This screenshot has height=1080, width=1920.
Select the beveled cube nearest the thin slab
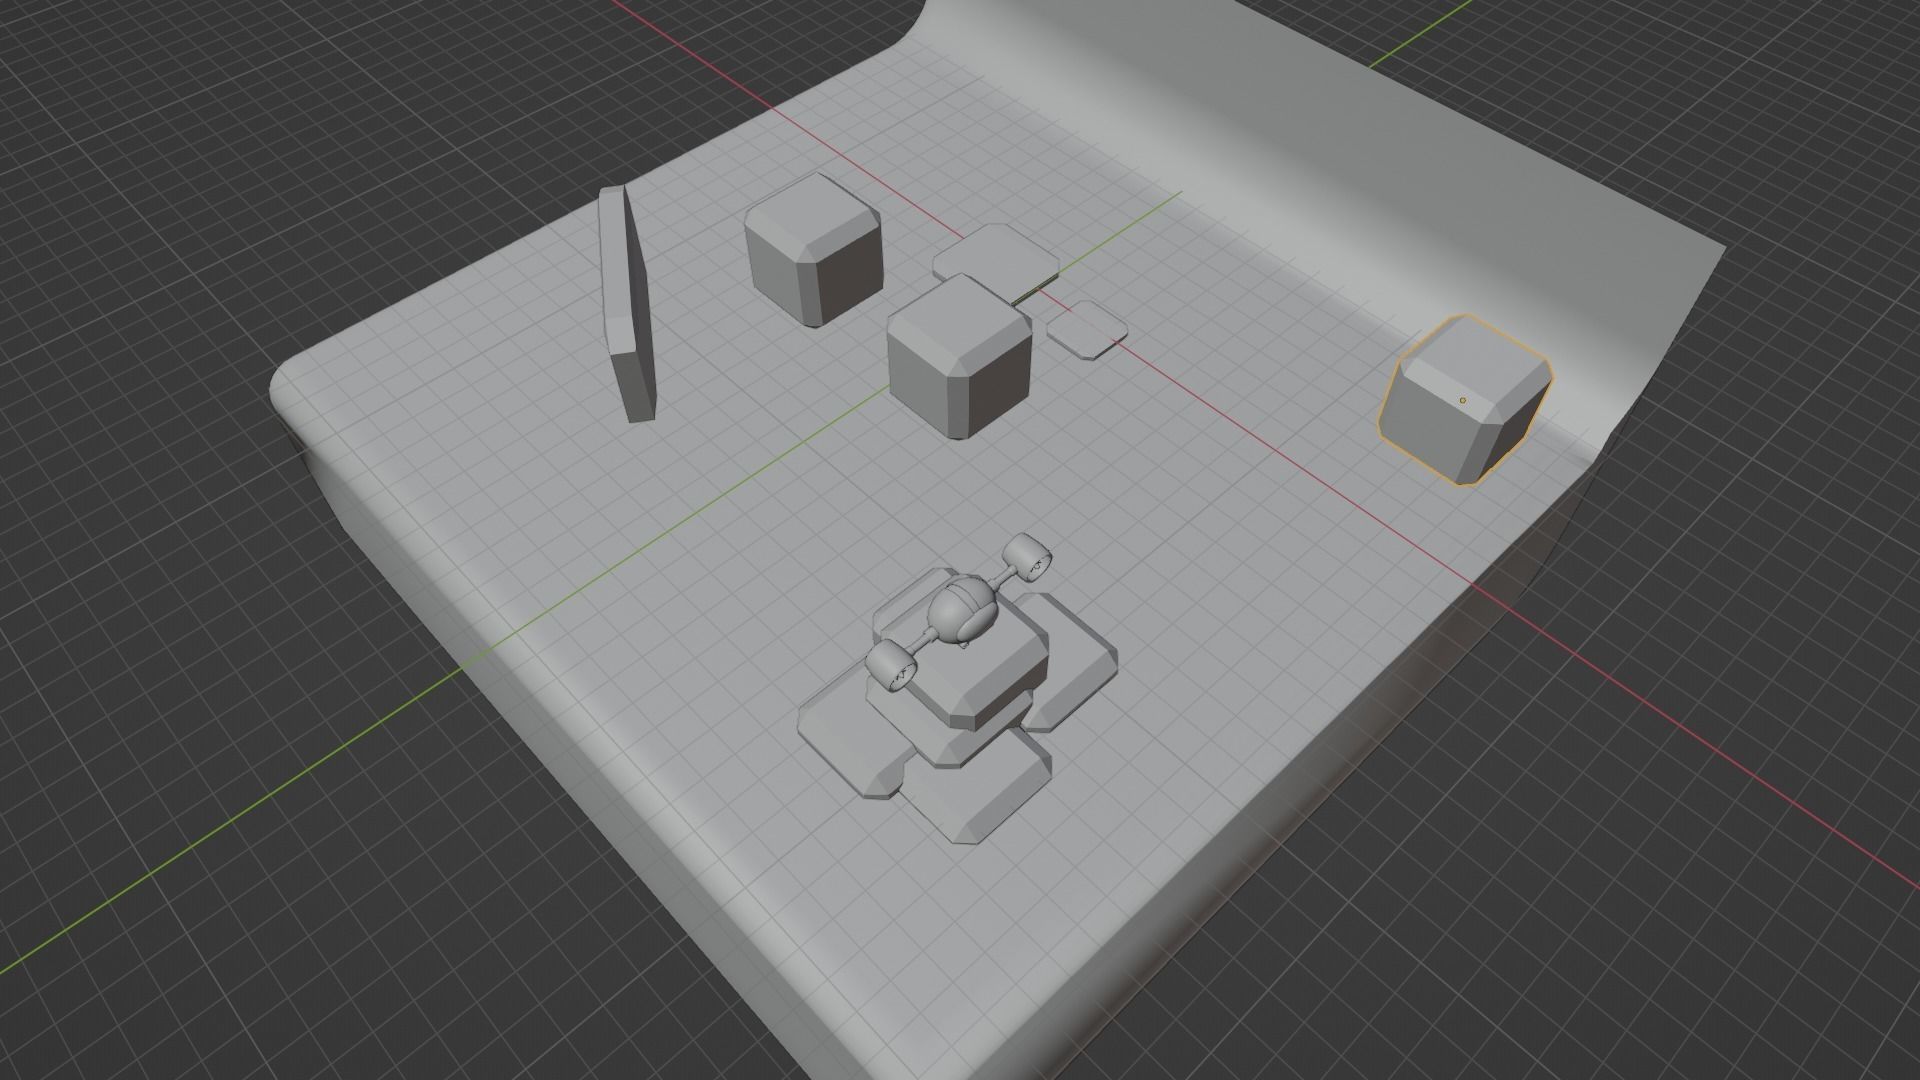(x=812, y=250)
